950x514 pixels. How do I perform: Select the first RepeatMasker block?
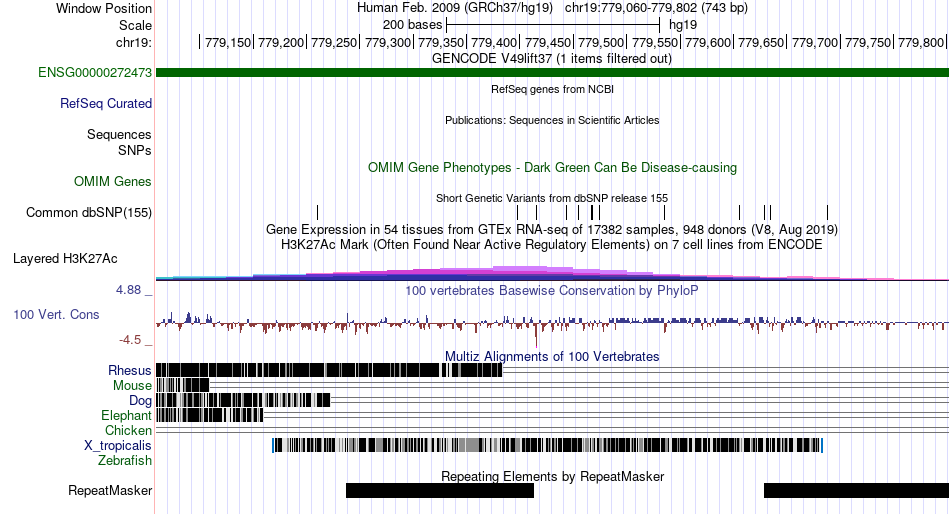[440, 490]
